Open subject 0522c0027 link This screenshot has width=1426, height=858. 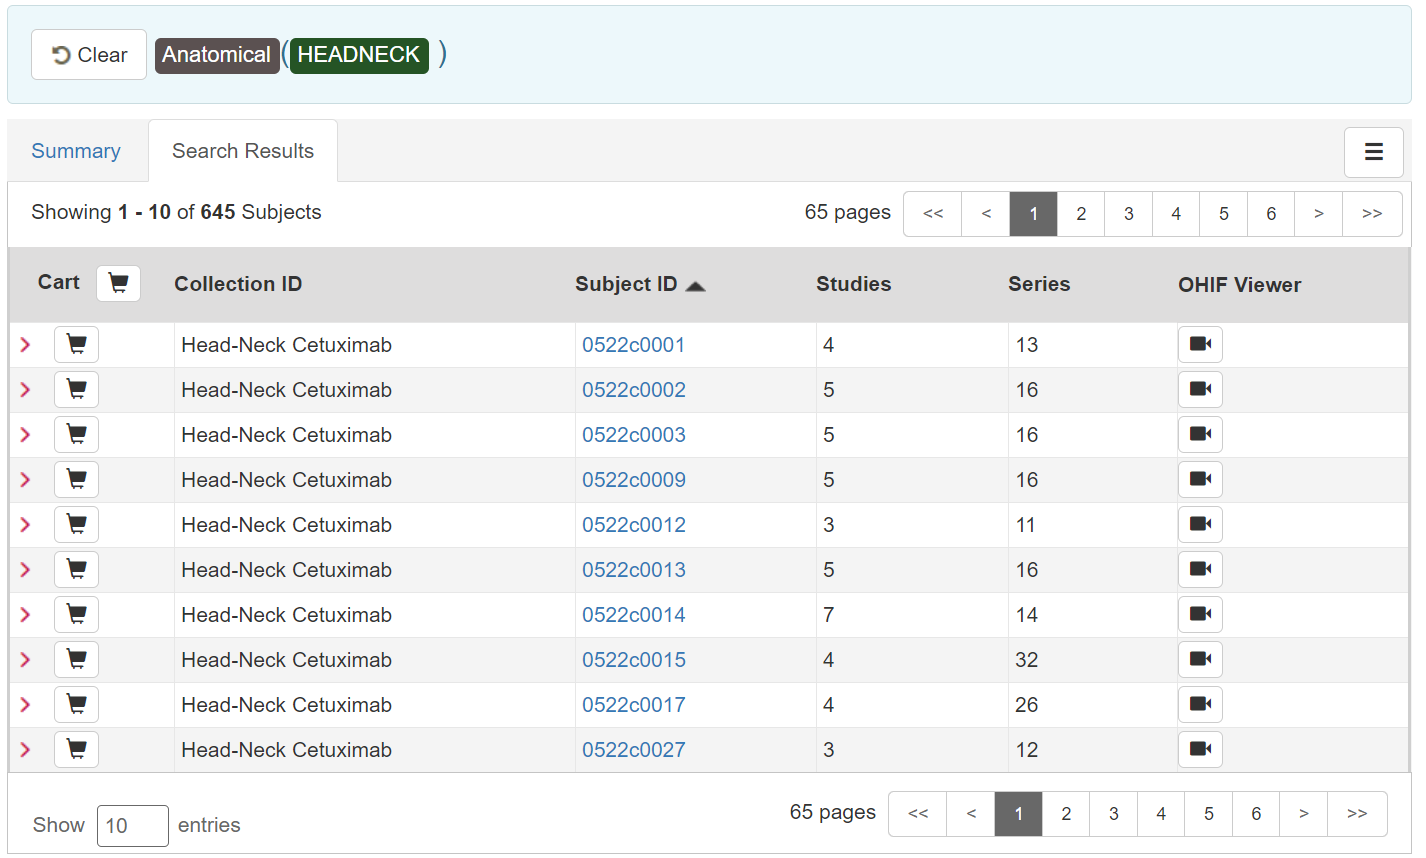(634, 750)
